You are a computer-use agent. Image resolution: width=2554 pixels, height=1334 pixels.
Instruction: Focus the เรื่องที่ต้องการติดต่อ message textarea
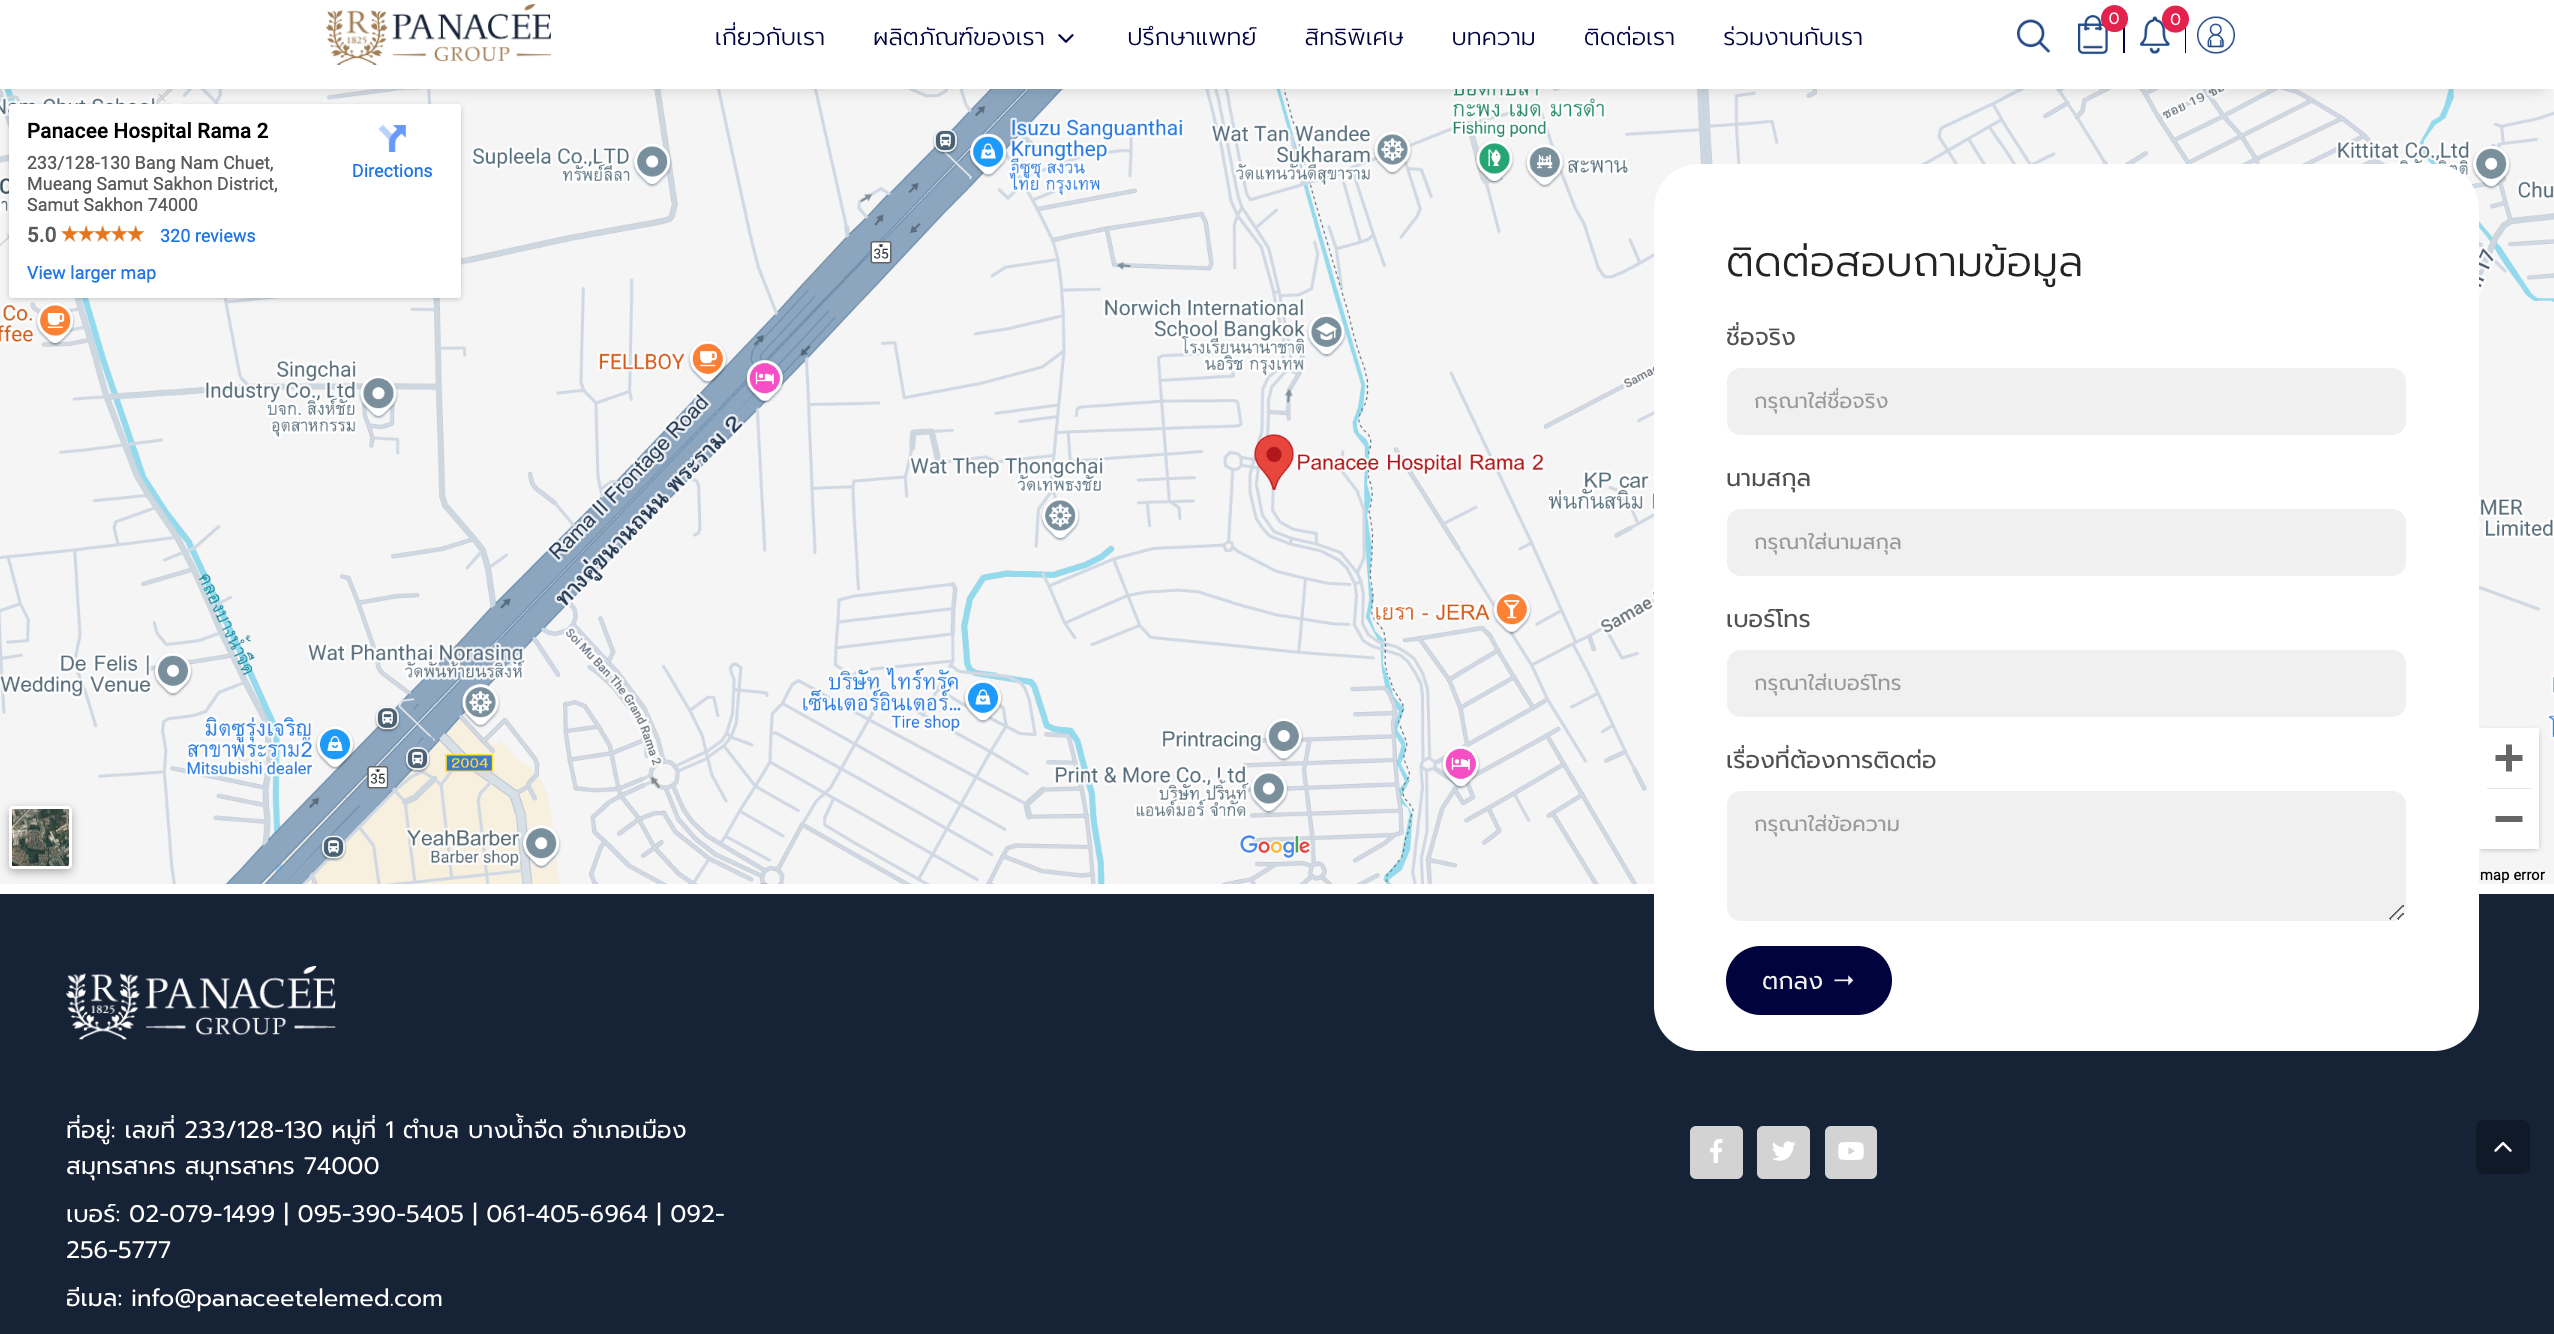tap(2065, 856)
